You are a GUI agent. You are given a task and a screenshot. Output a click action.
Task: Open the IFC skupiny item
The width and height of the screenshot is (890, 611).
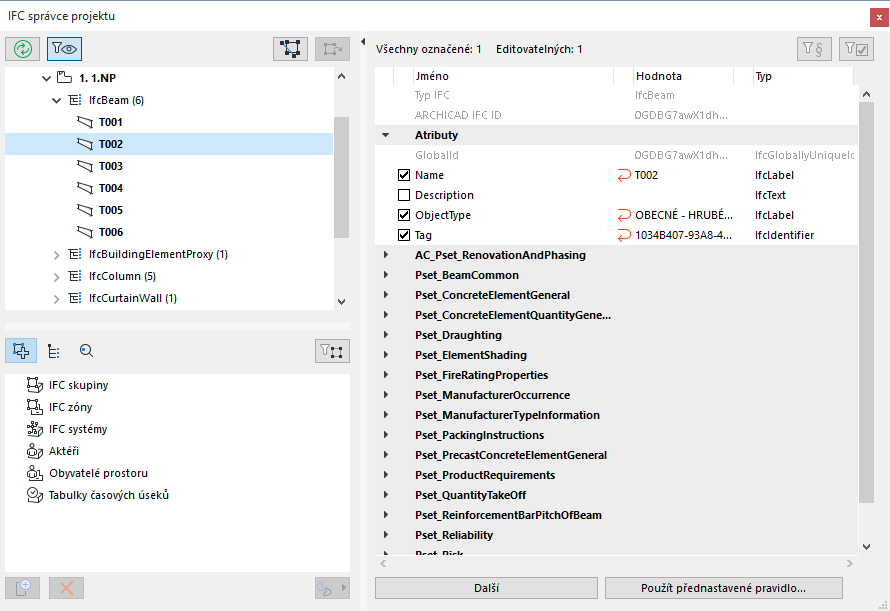[78, 385]
